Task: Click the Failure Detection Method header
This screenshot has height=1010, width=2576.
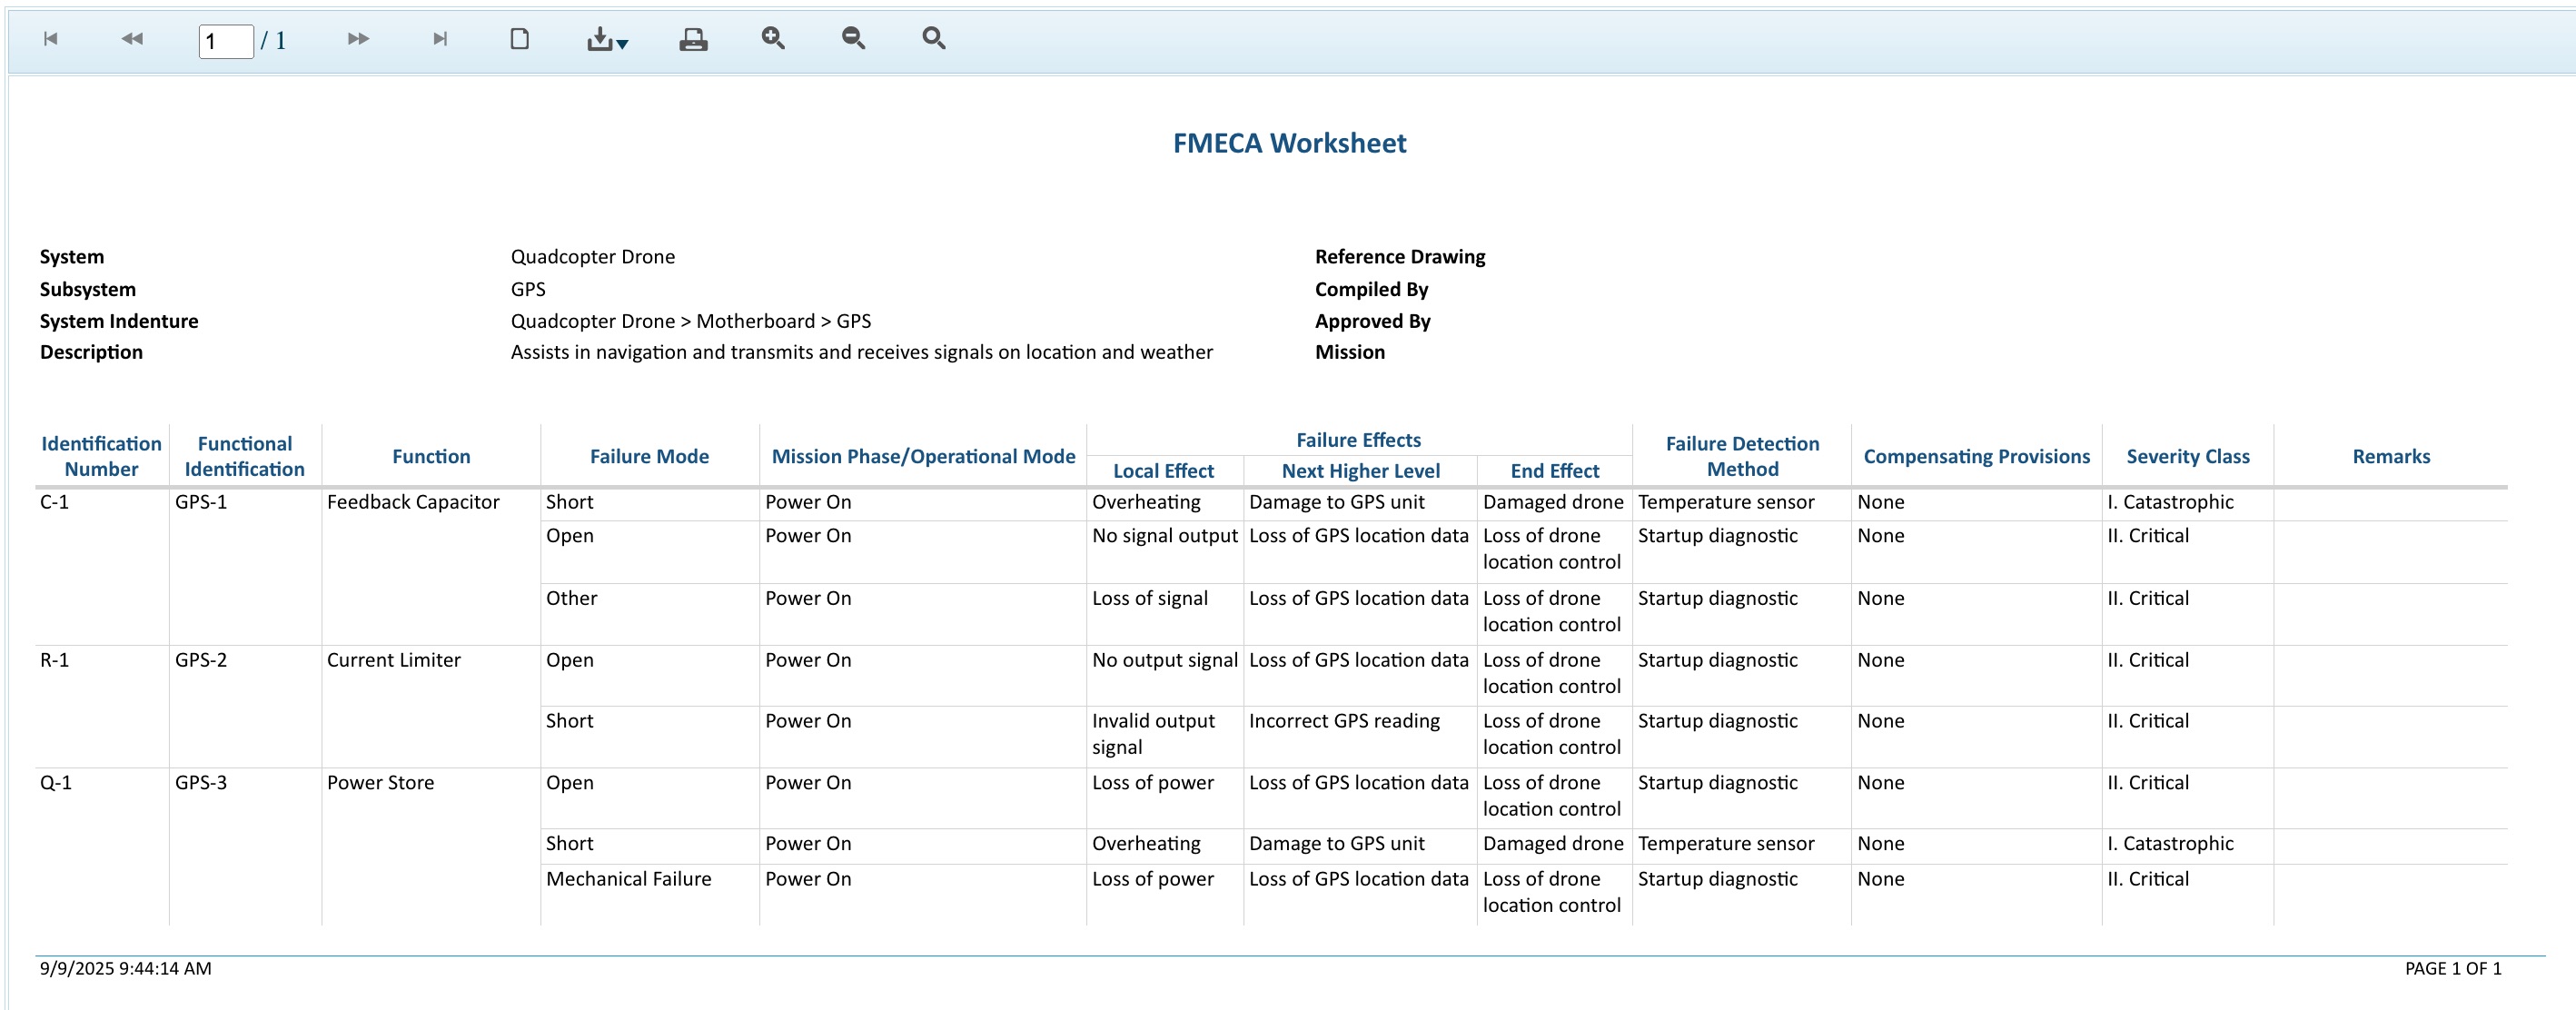Action: click(x=1741, y=456)
